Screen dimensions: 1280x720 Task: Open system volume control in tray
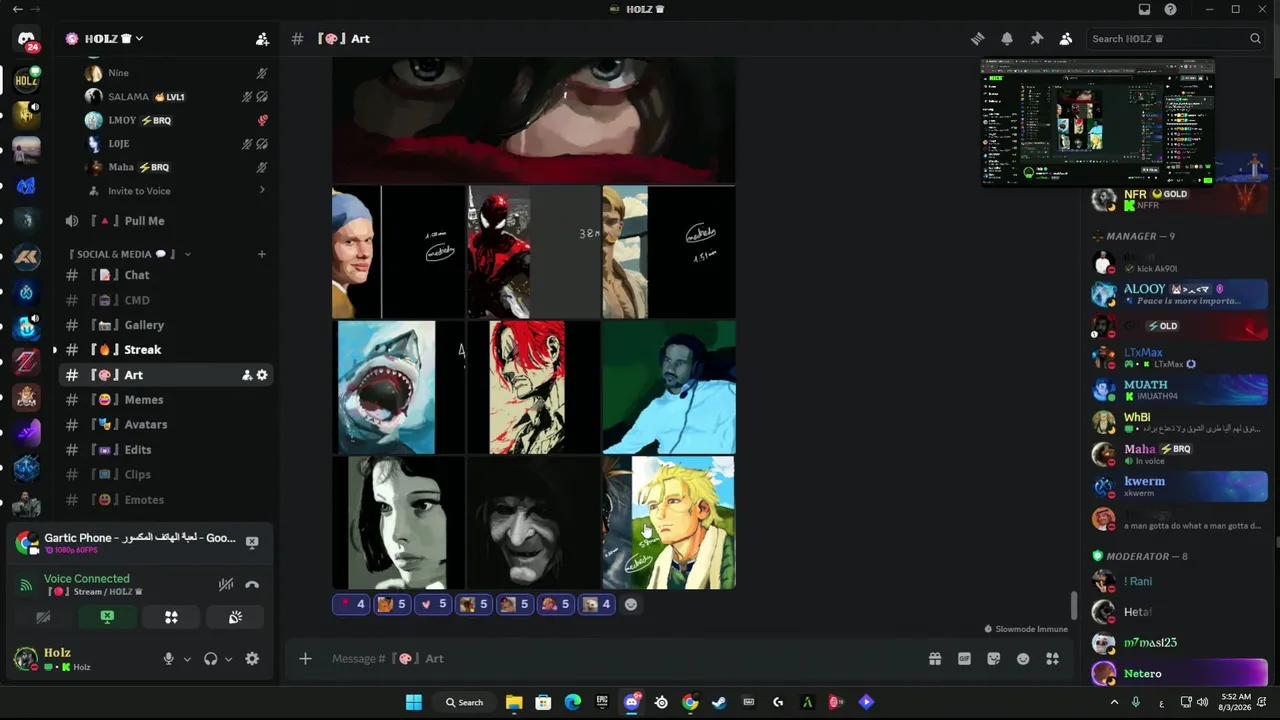coord(1202,702)
